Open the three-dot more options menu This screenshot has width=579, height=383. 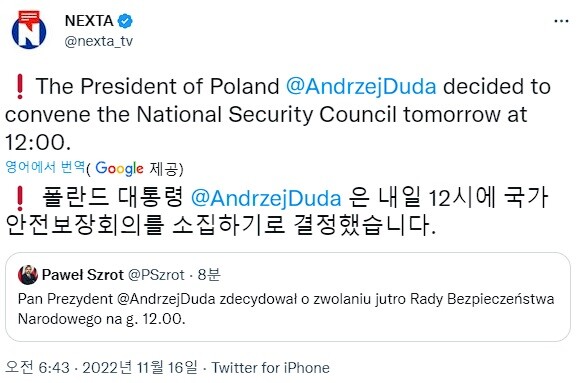[x=561, y=21]
